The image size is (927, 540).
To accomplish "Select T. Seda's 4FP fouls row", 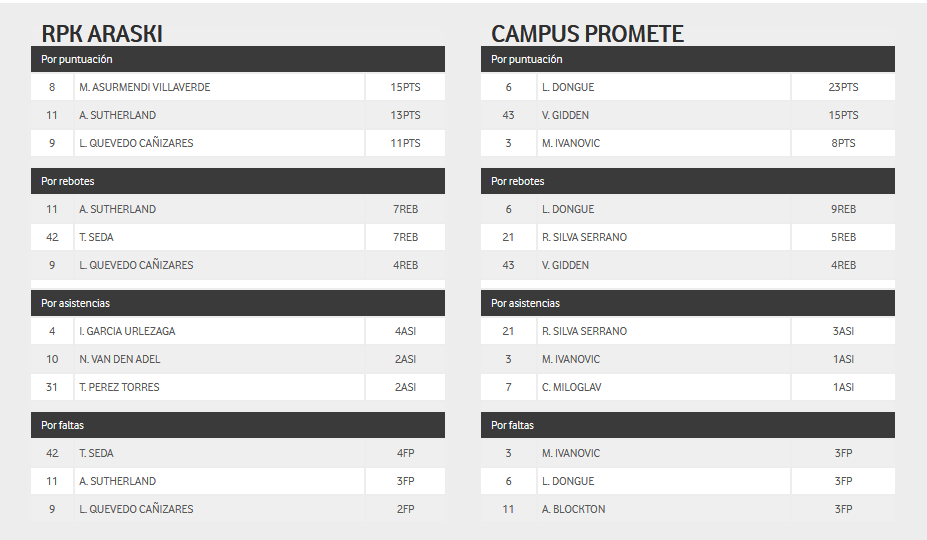I will pyautogui.click(x=238, y=453).
